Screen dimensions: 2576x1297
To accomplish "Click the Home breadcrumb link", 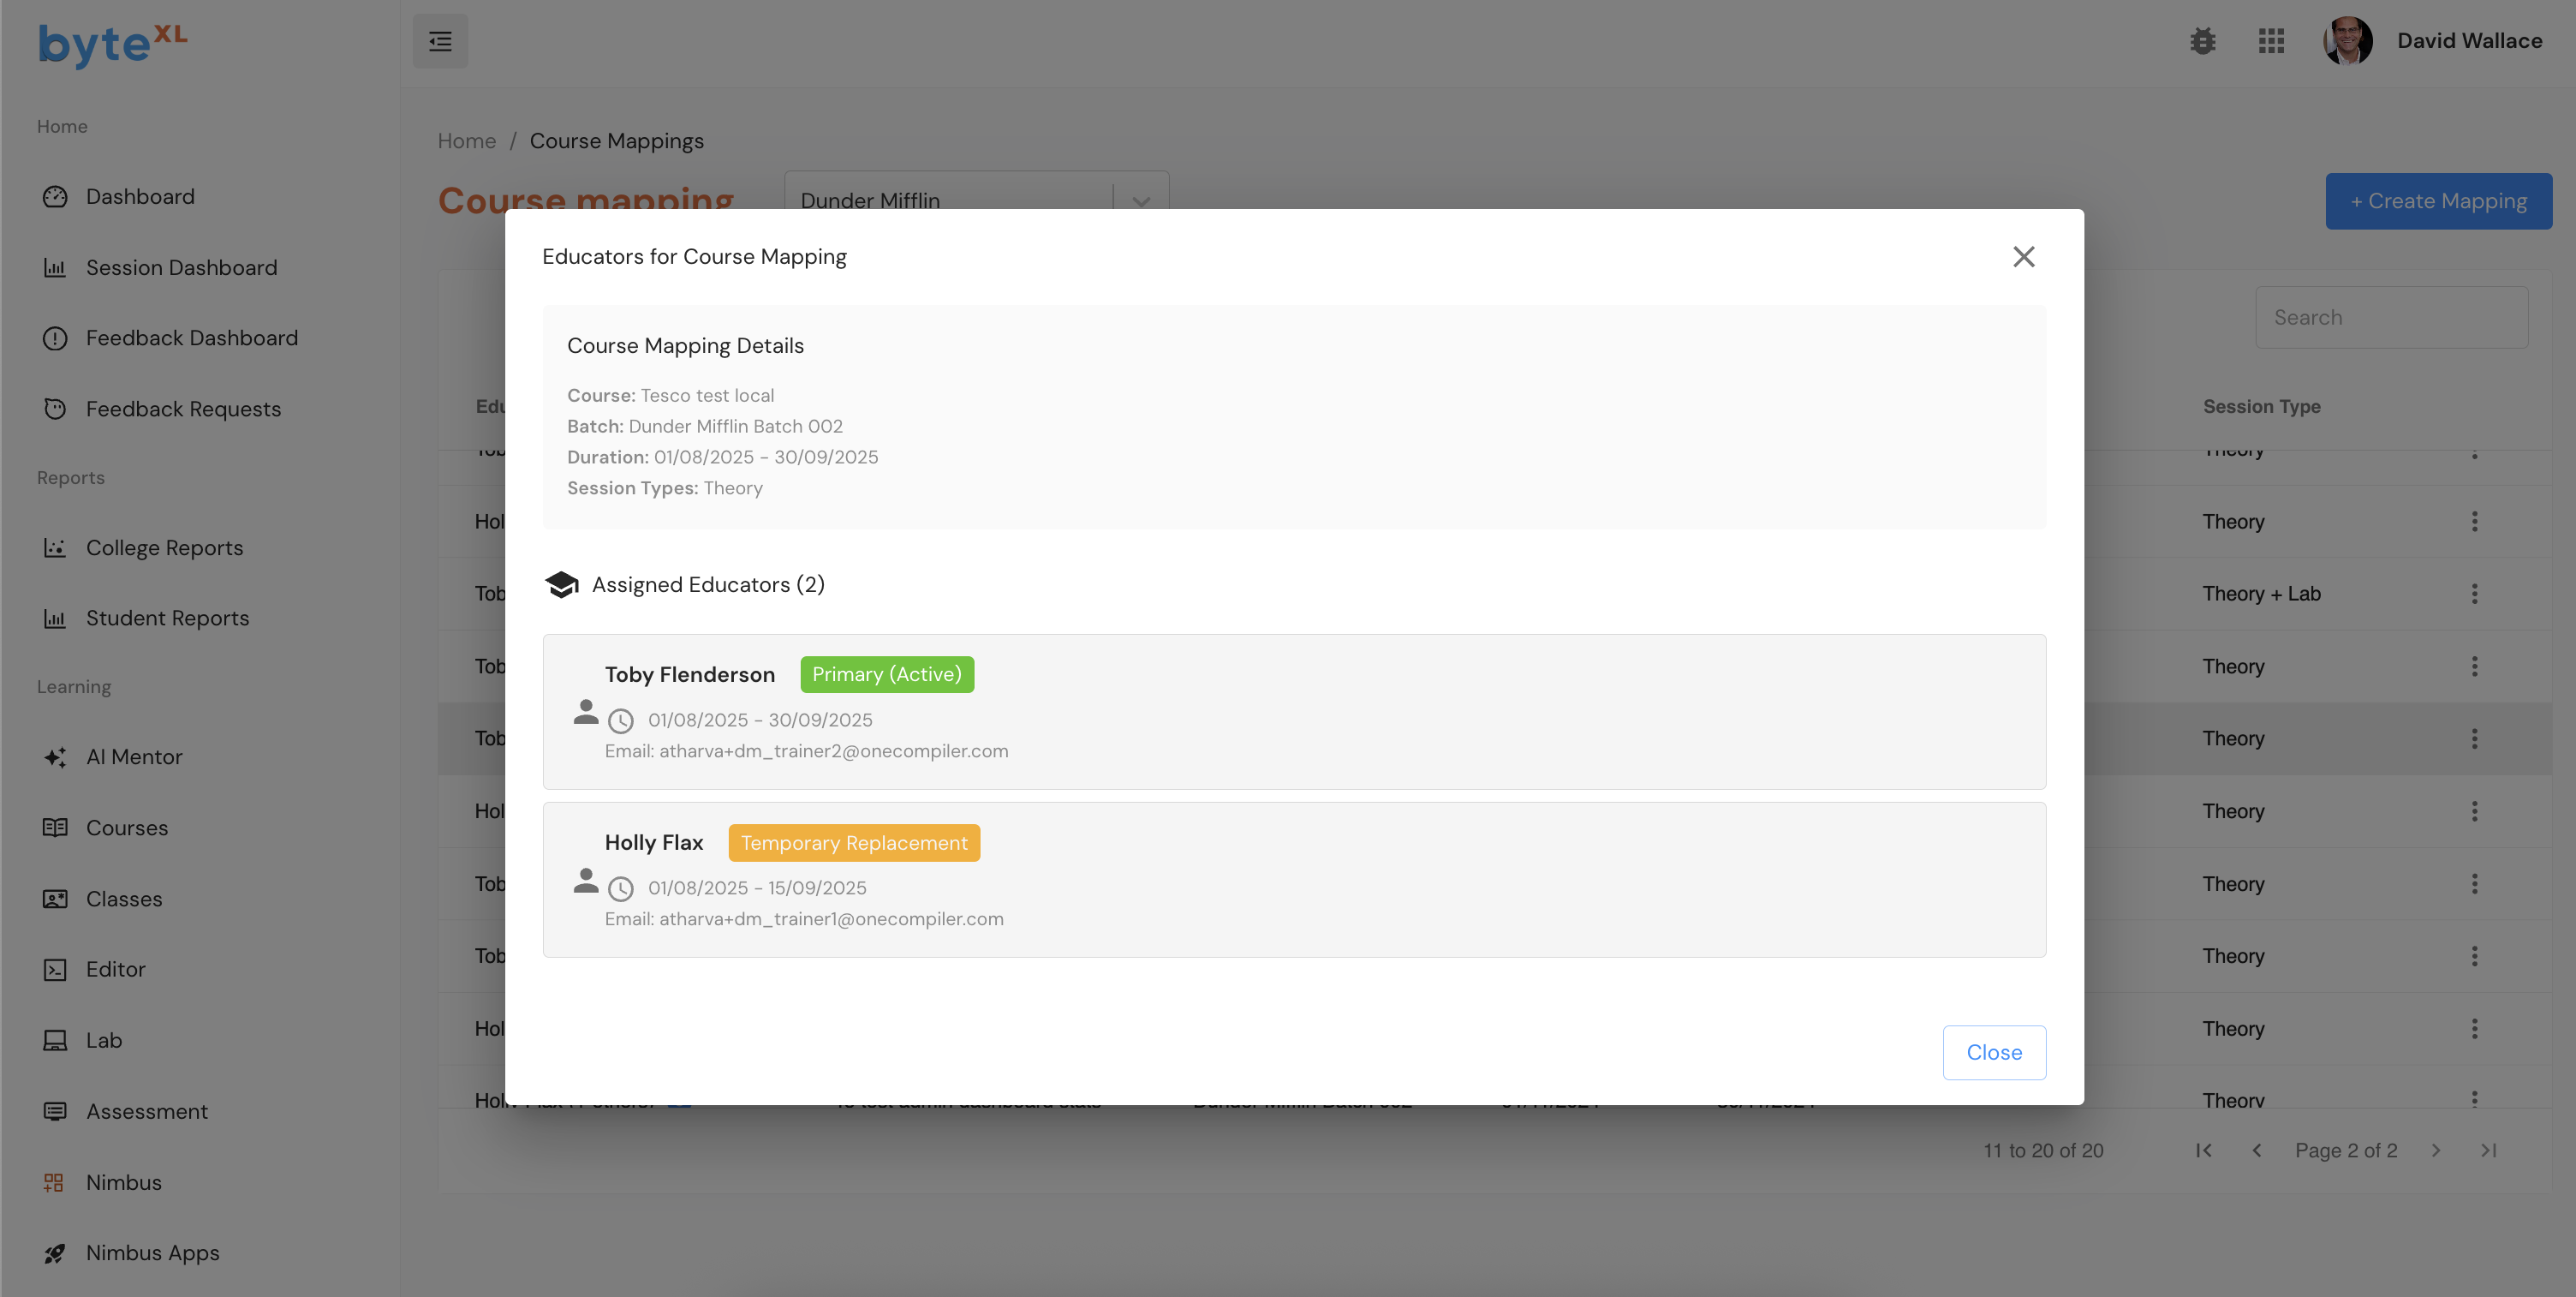I will click(466, 141).
